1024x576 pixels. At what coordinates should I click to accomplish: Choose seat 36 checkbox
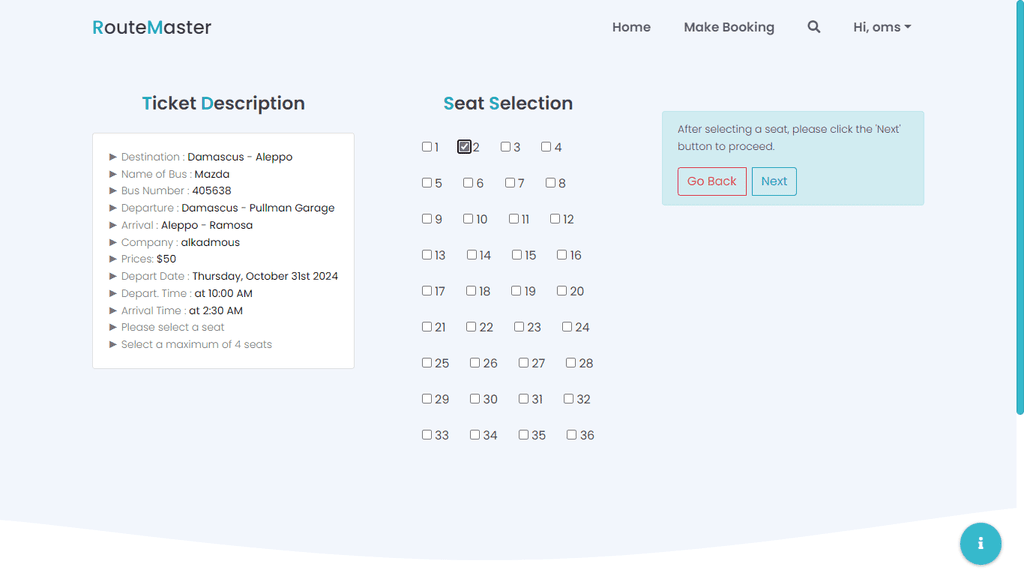pyautogui.click(x=571, y=434)
